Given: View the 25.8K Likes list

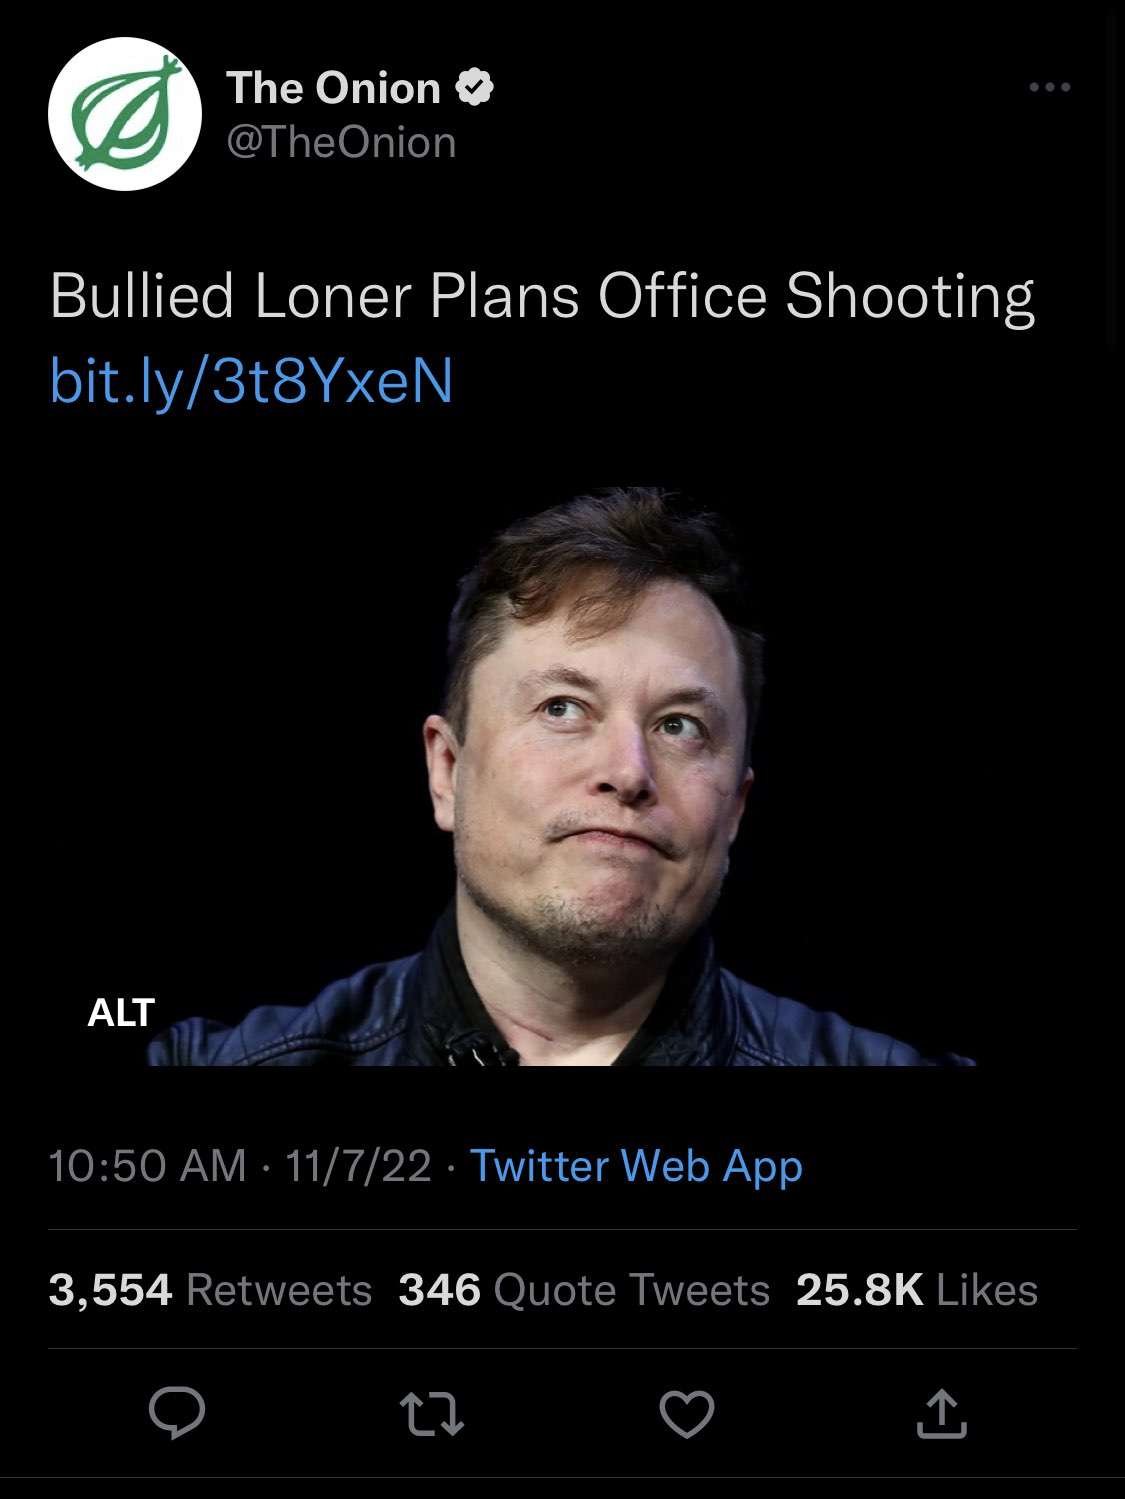Looking at the screenshot, I should pos(917,1290).
